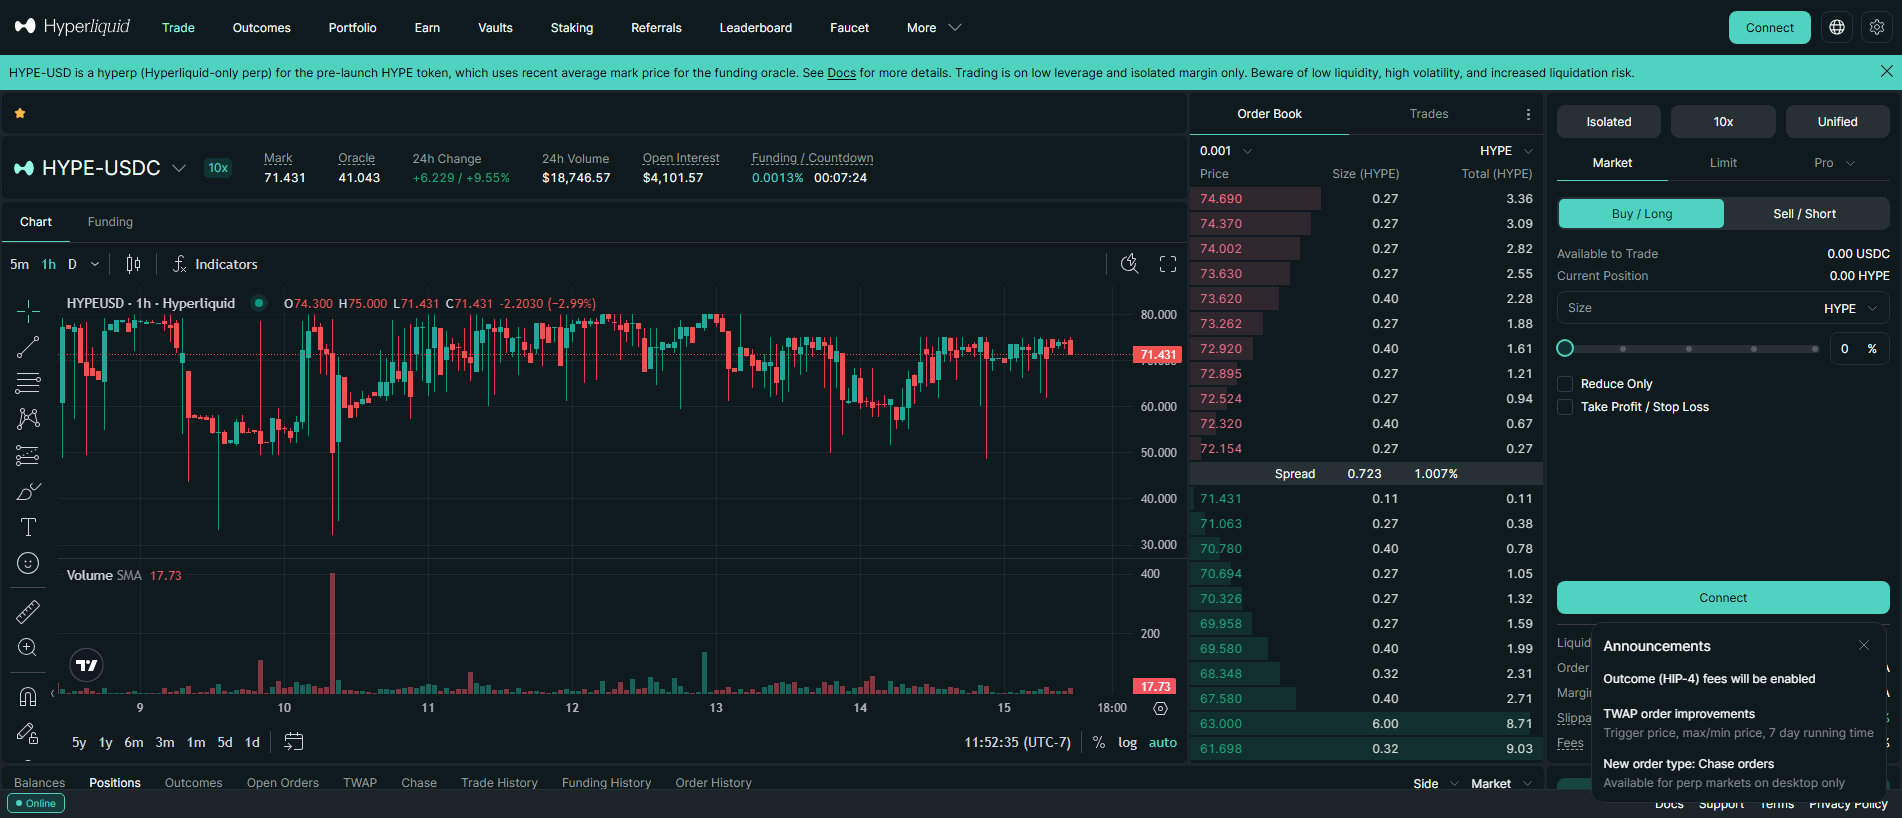Open the language globe selector
Viewport: 1902px width, 818px height.
point(1837,27)
